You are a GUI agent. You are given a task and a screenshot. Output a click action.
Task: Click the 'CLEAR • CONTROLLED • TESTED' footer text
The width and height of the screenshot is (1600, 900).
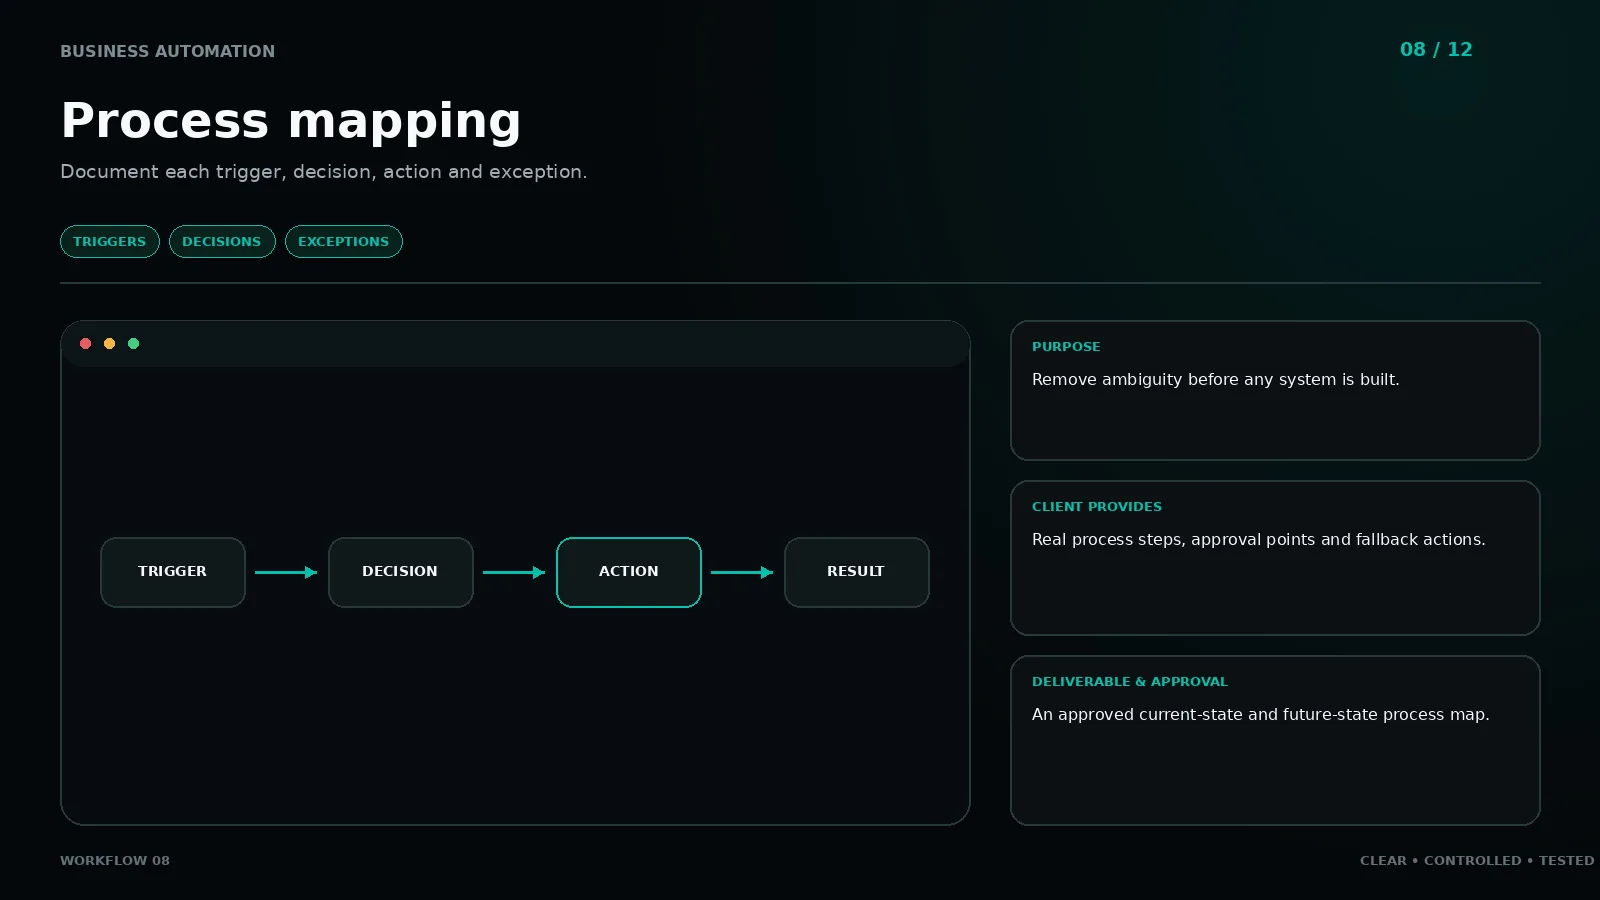click(1477, 861)
